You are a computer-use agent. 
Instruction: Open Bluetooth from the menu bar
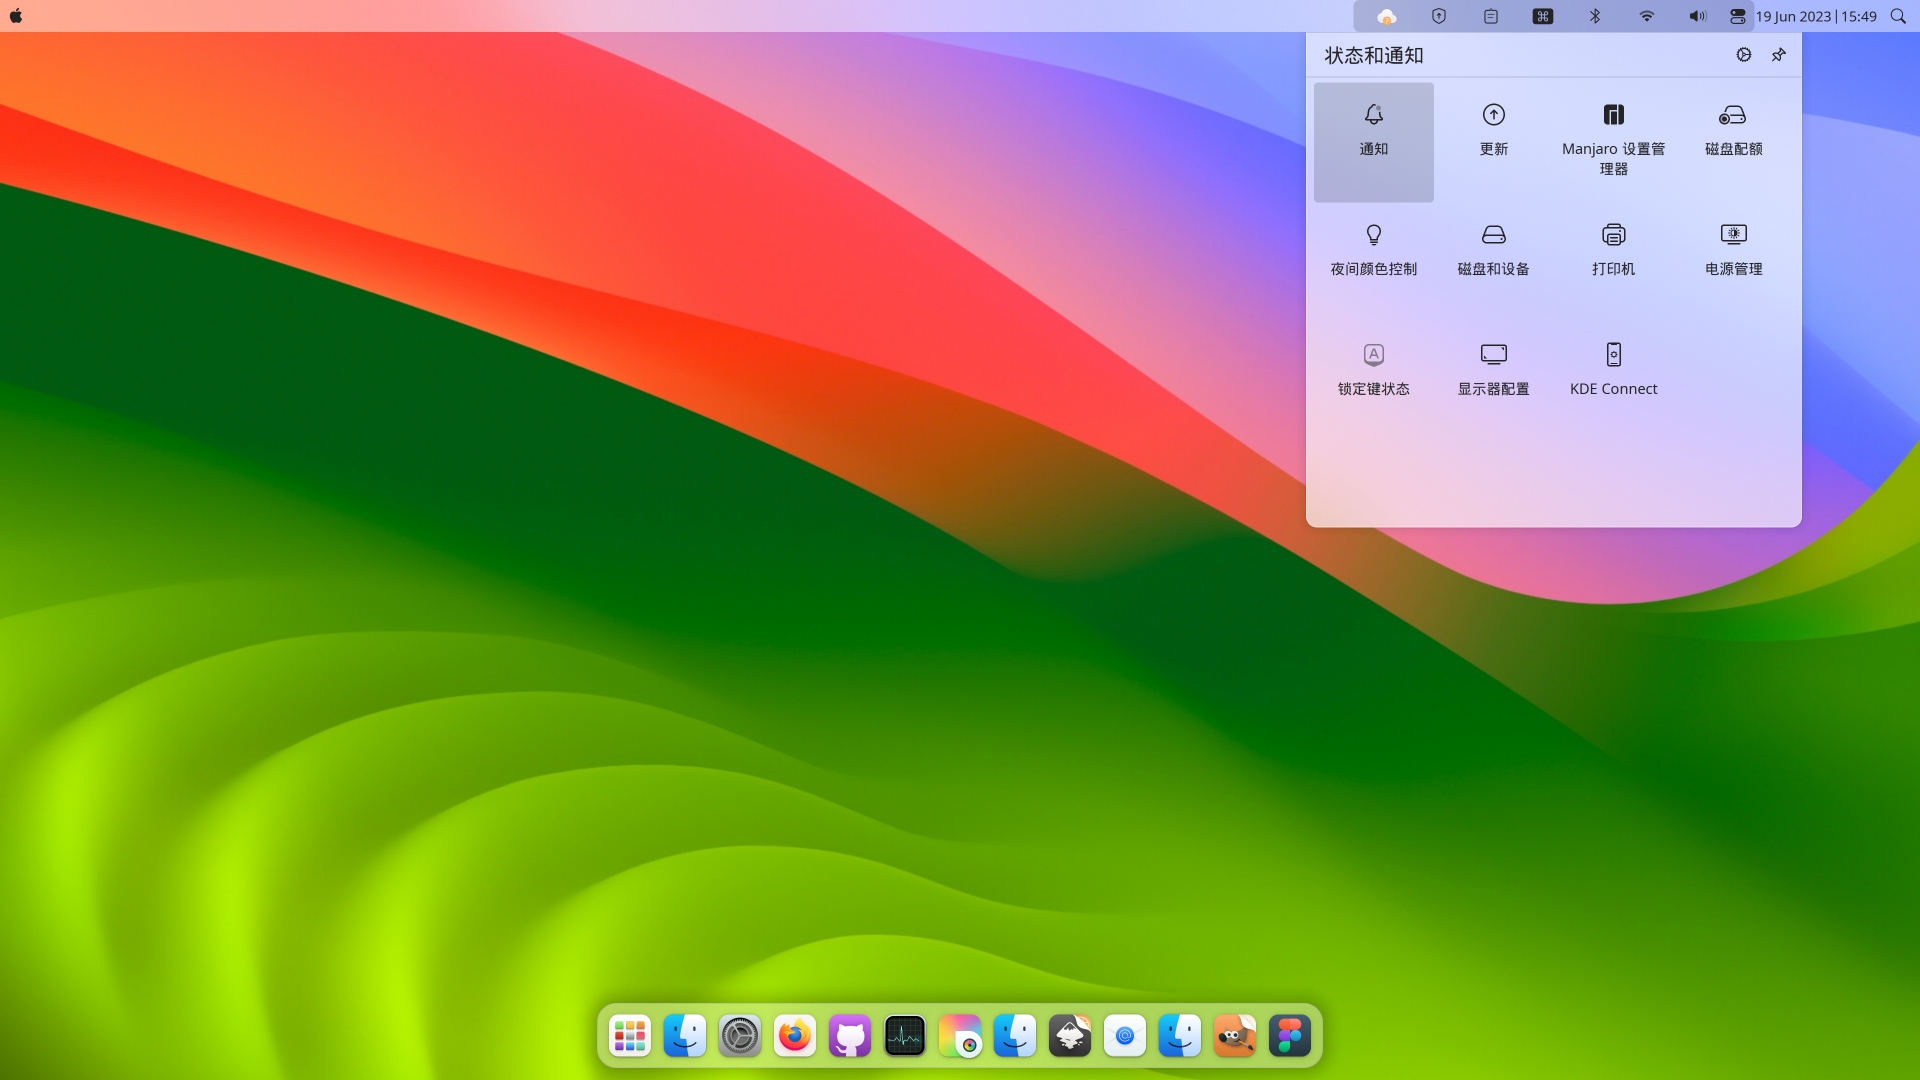[1594, 16]
